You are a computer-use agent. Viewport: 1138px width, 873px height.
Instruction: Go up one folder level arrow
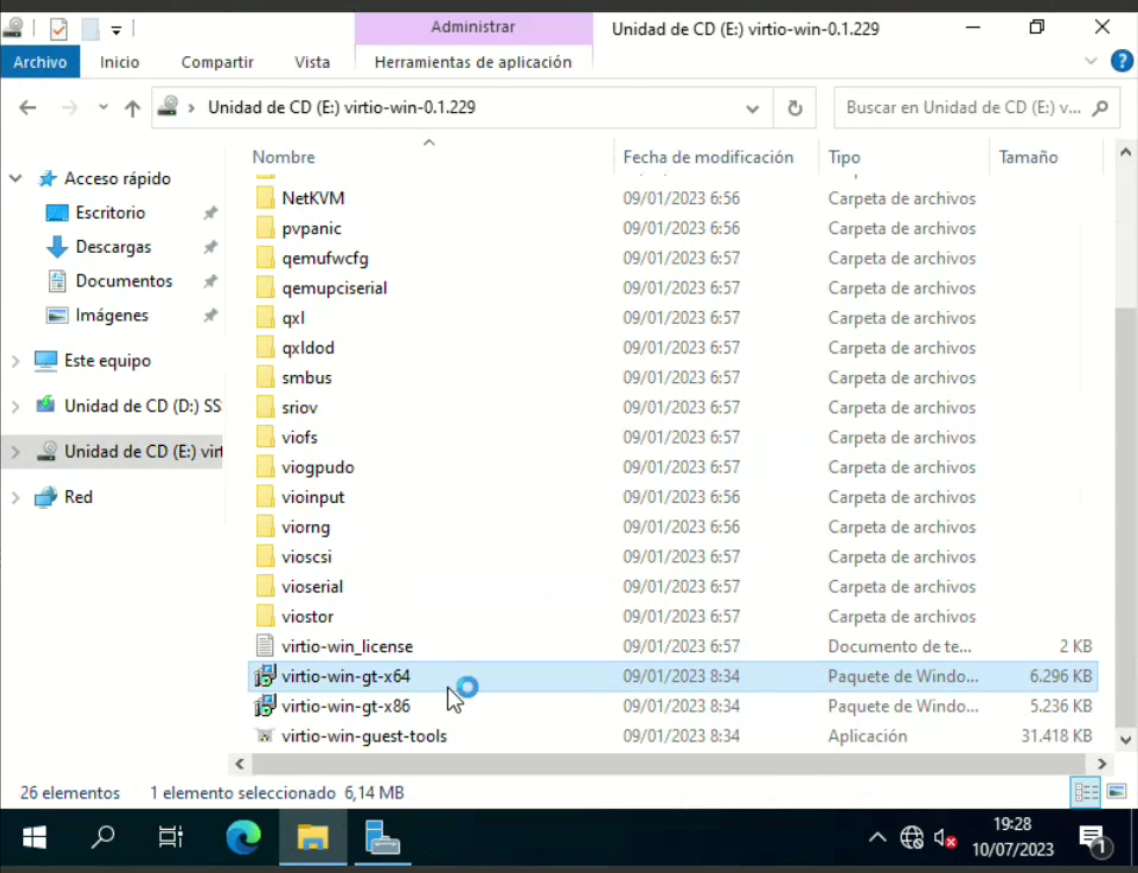tap(132, 108)
